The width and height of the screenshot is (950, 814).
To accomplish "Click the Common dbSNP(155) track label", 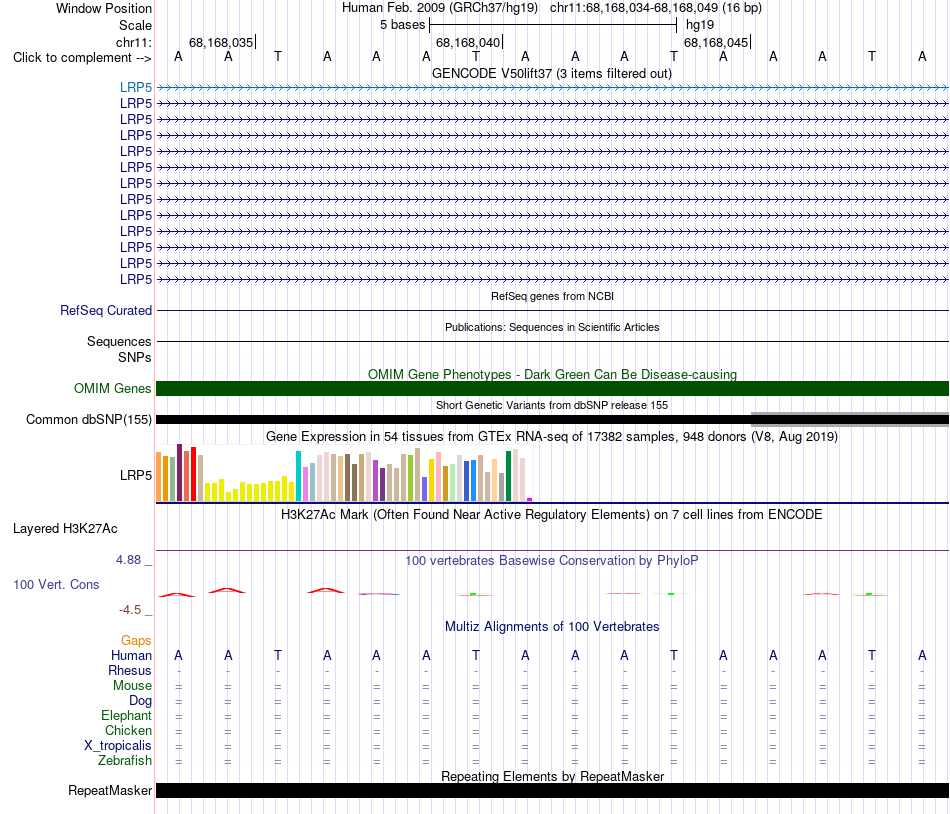I will 88,419.
